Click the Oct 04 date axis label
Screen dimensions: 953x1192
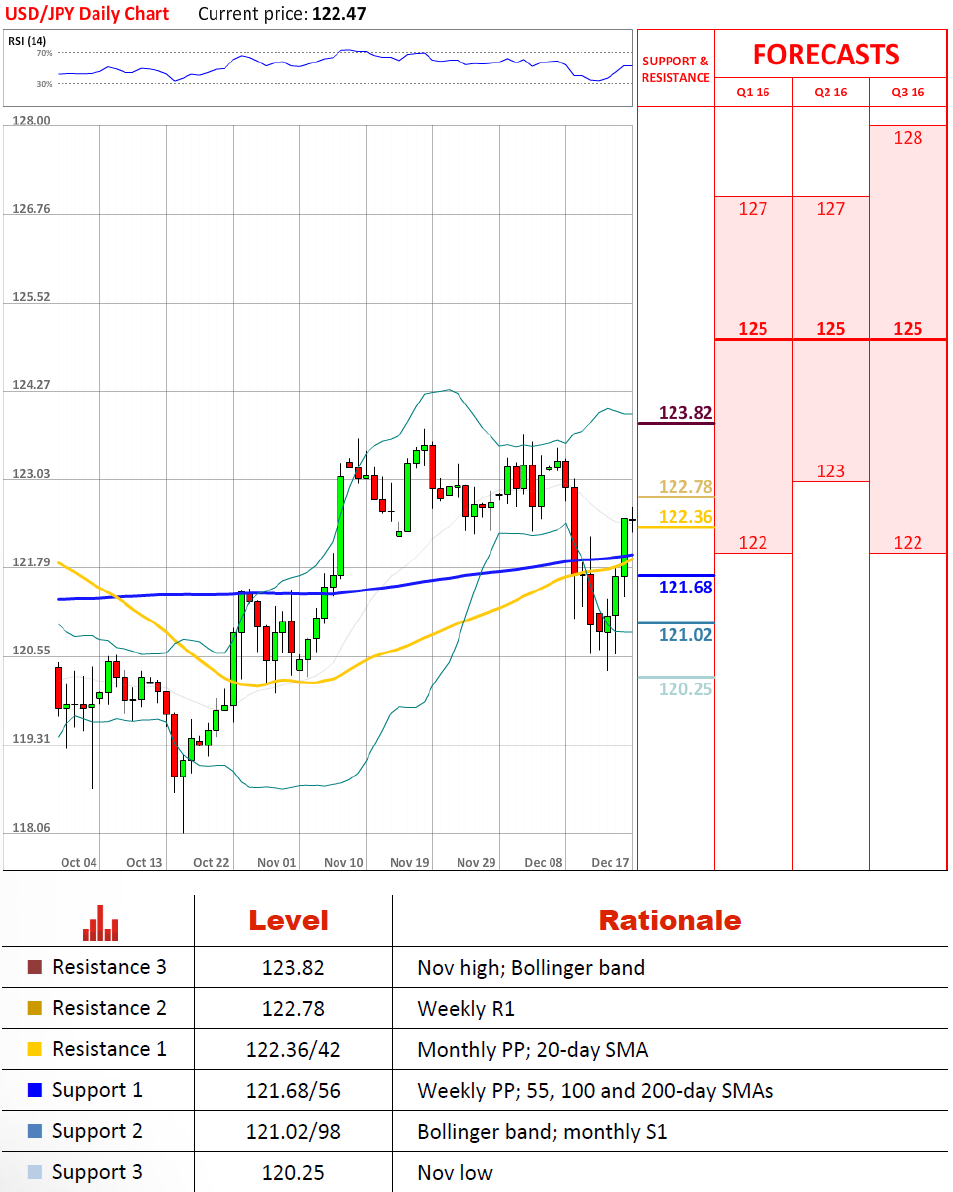79,863
